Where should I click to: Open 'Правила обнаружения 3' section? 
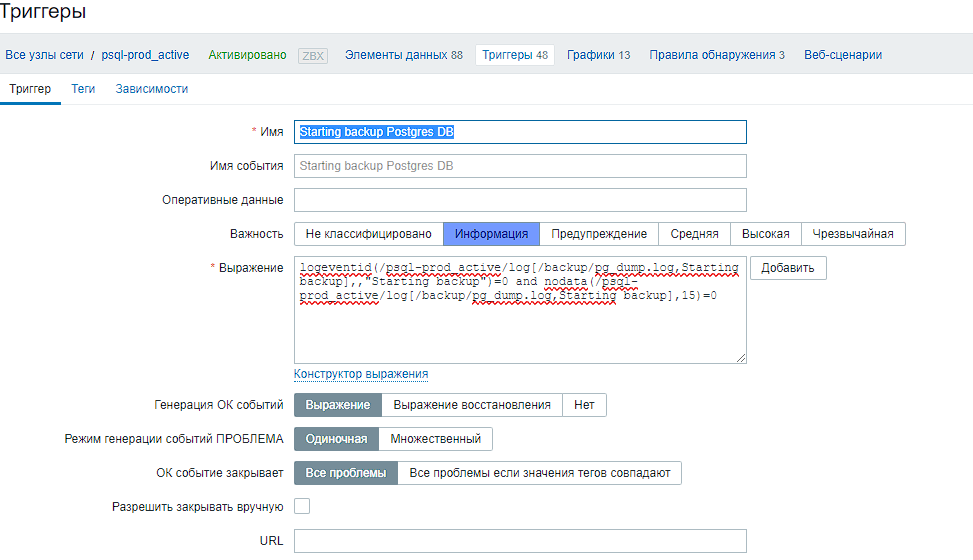pyautogui.click(x=717, y=55)
